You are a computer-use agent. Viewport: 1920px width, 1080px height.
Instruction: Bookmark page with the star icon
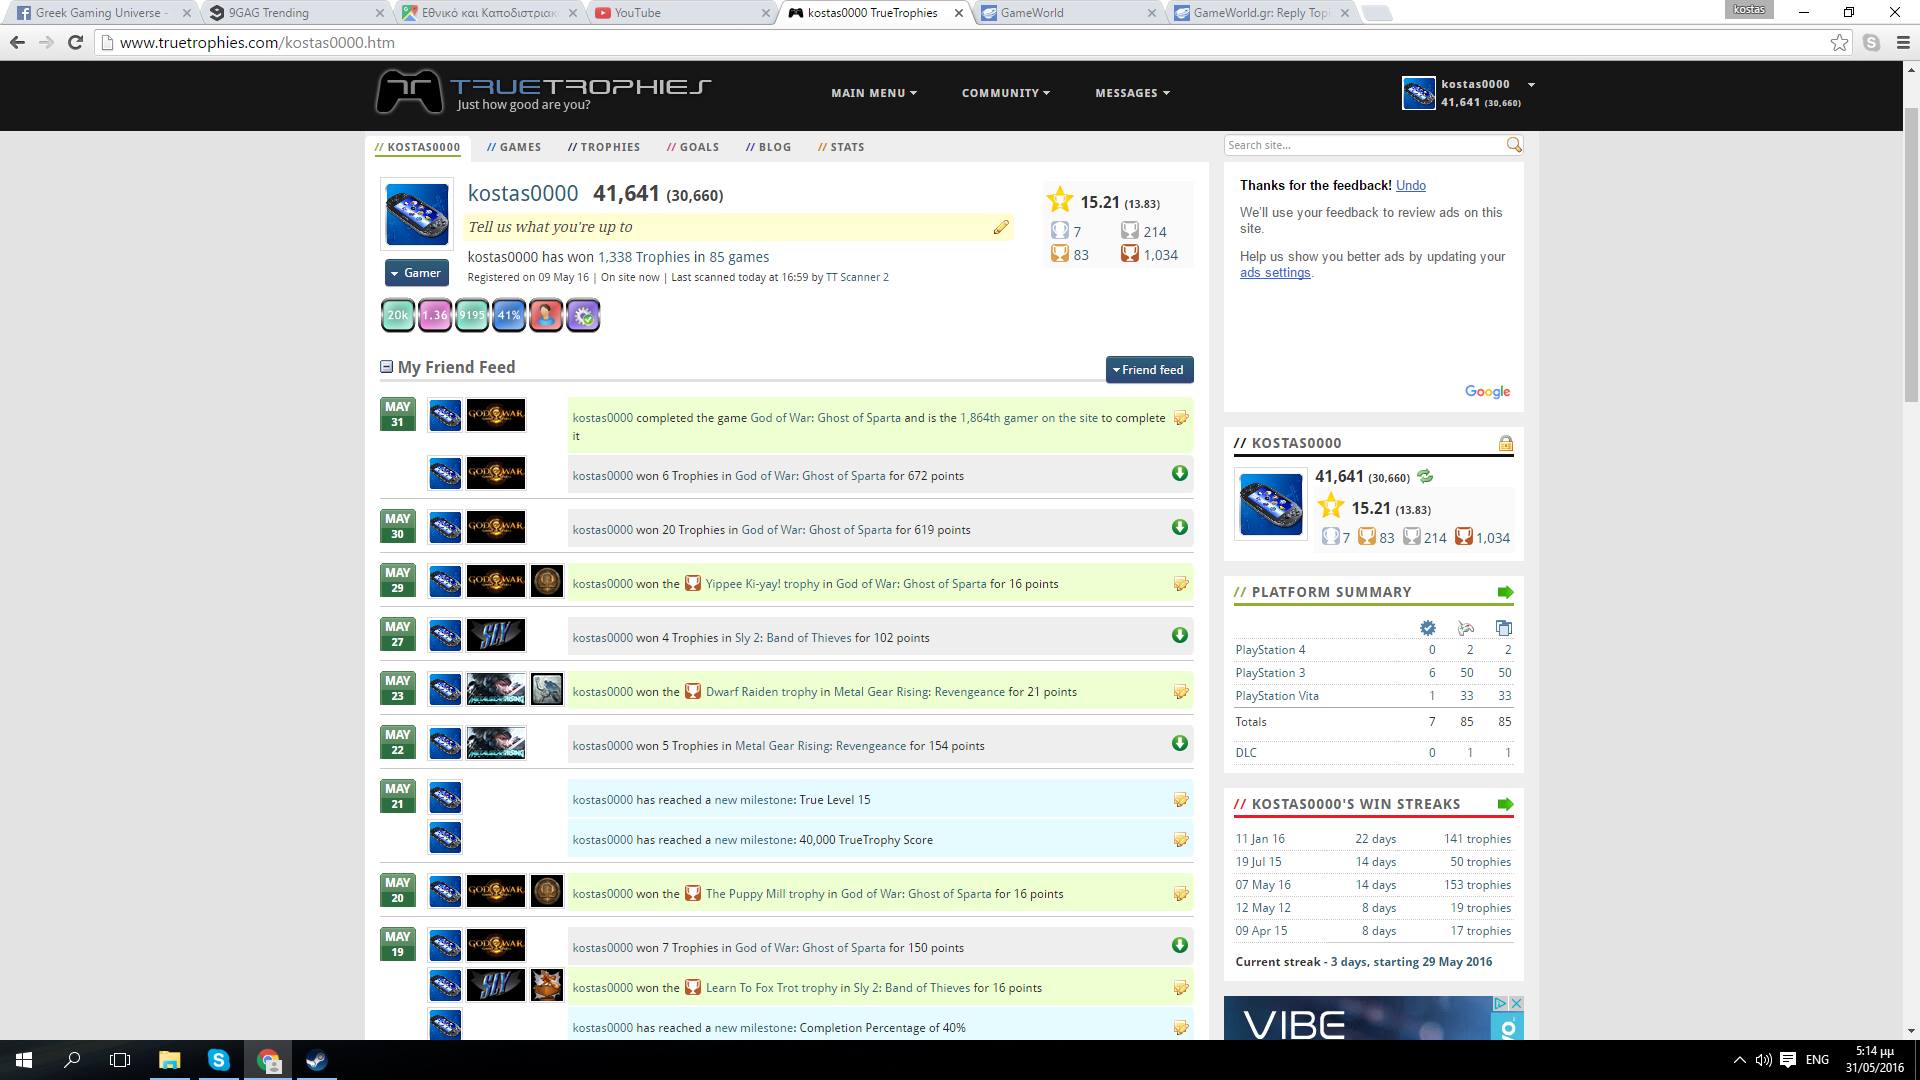[x=1839, y=42]
